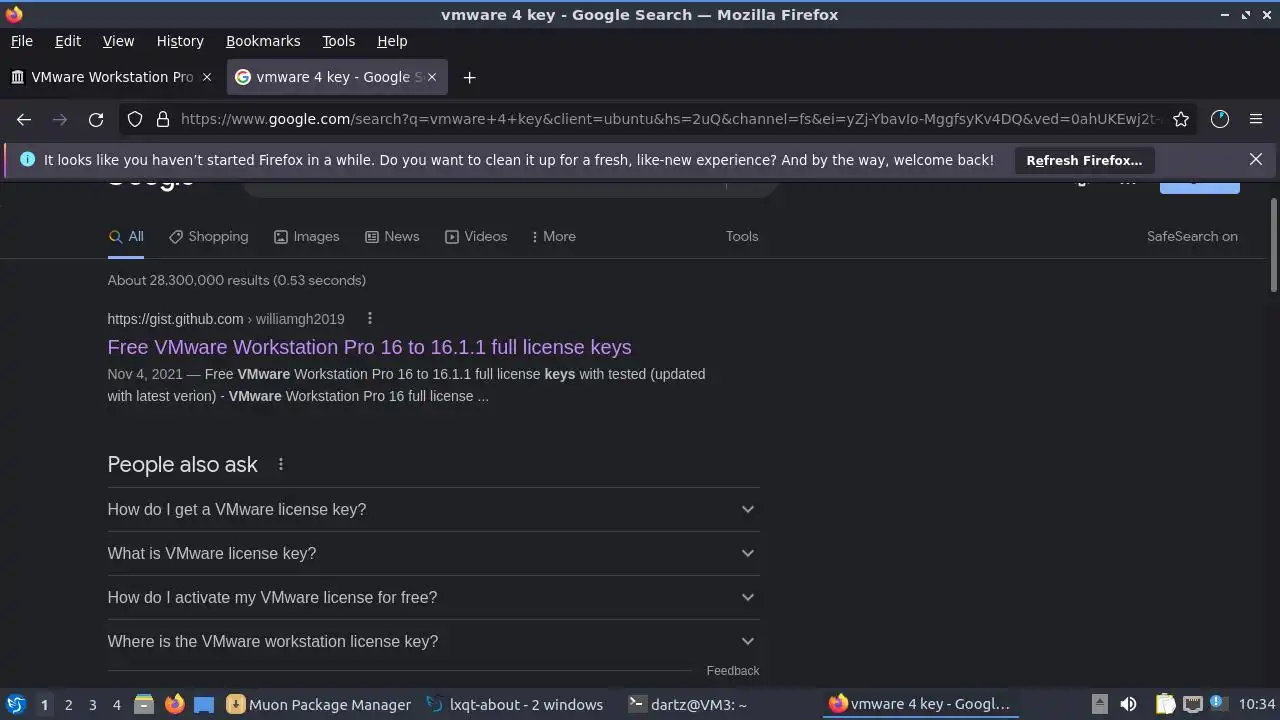Expand Where is the VMware workstation license key
The height and width of the screenshot is (720, 1280).
(433, 641)
